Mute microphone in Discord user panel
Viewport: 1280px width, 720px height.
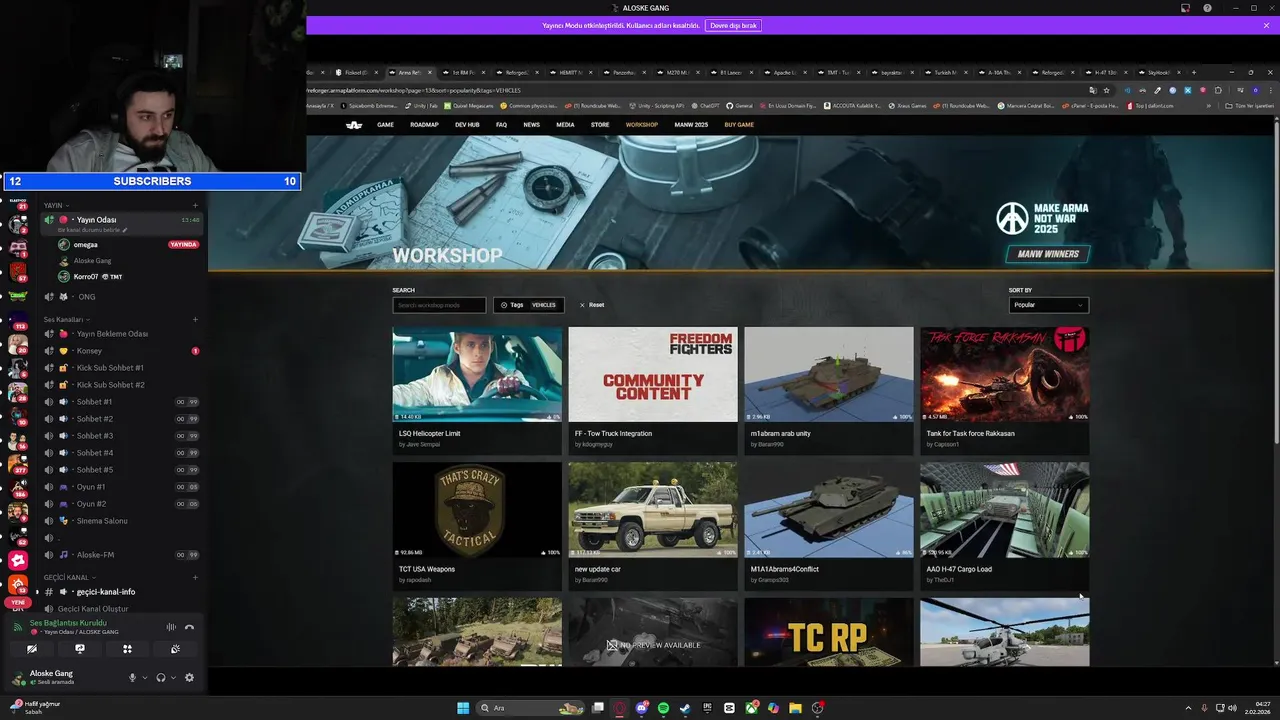point(132,677)
